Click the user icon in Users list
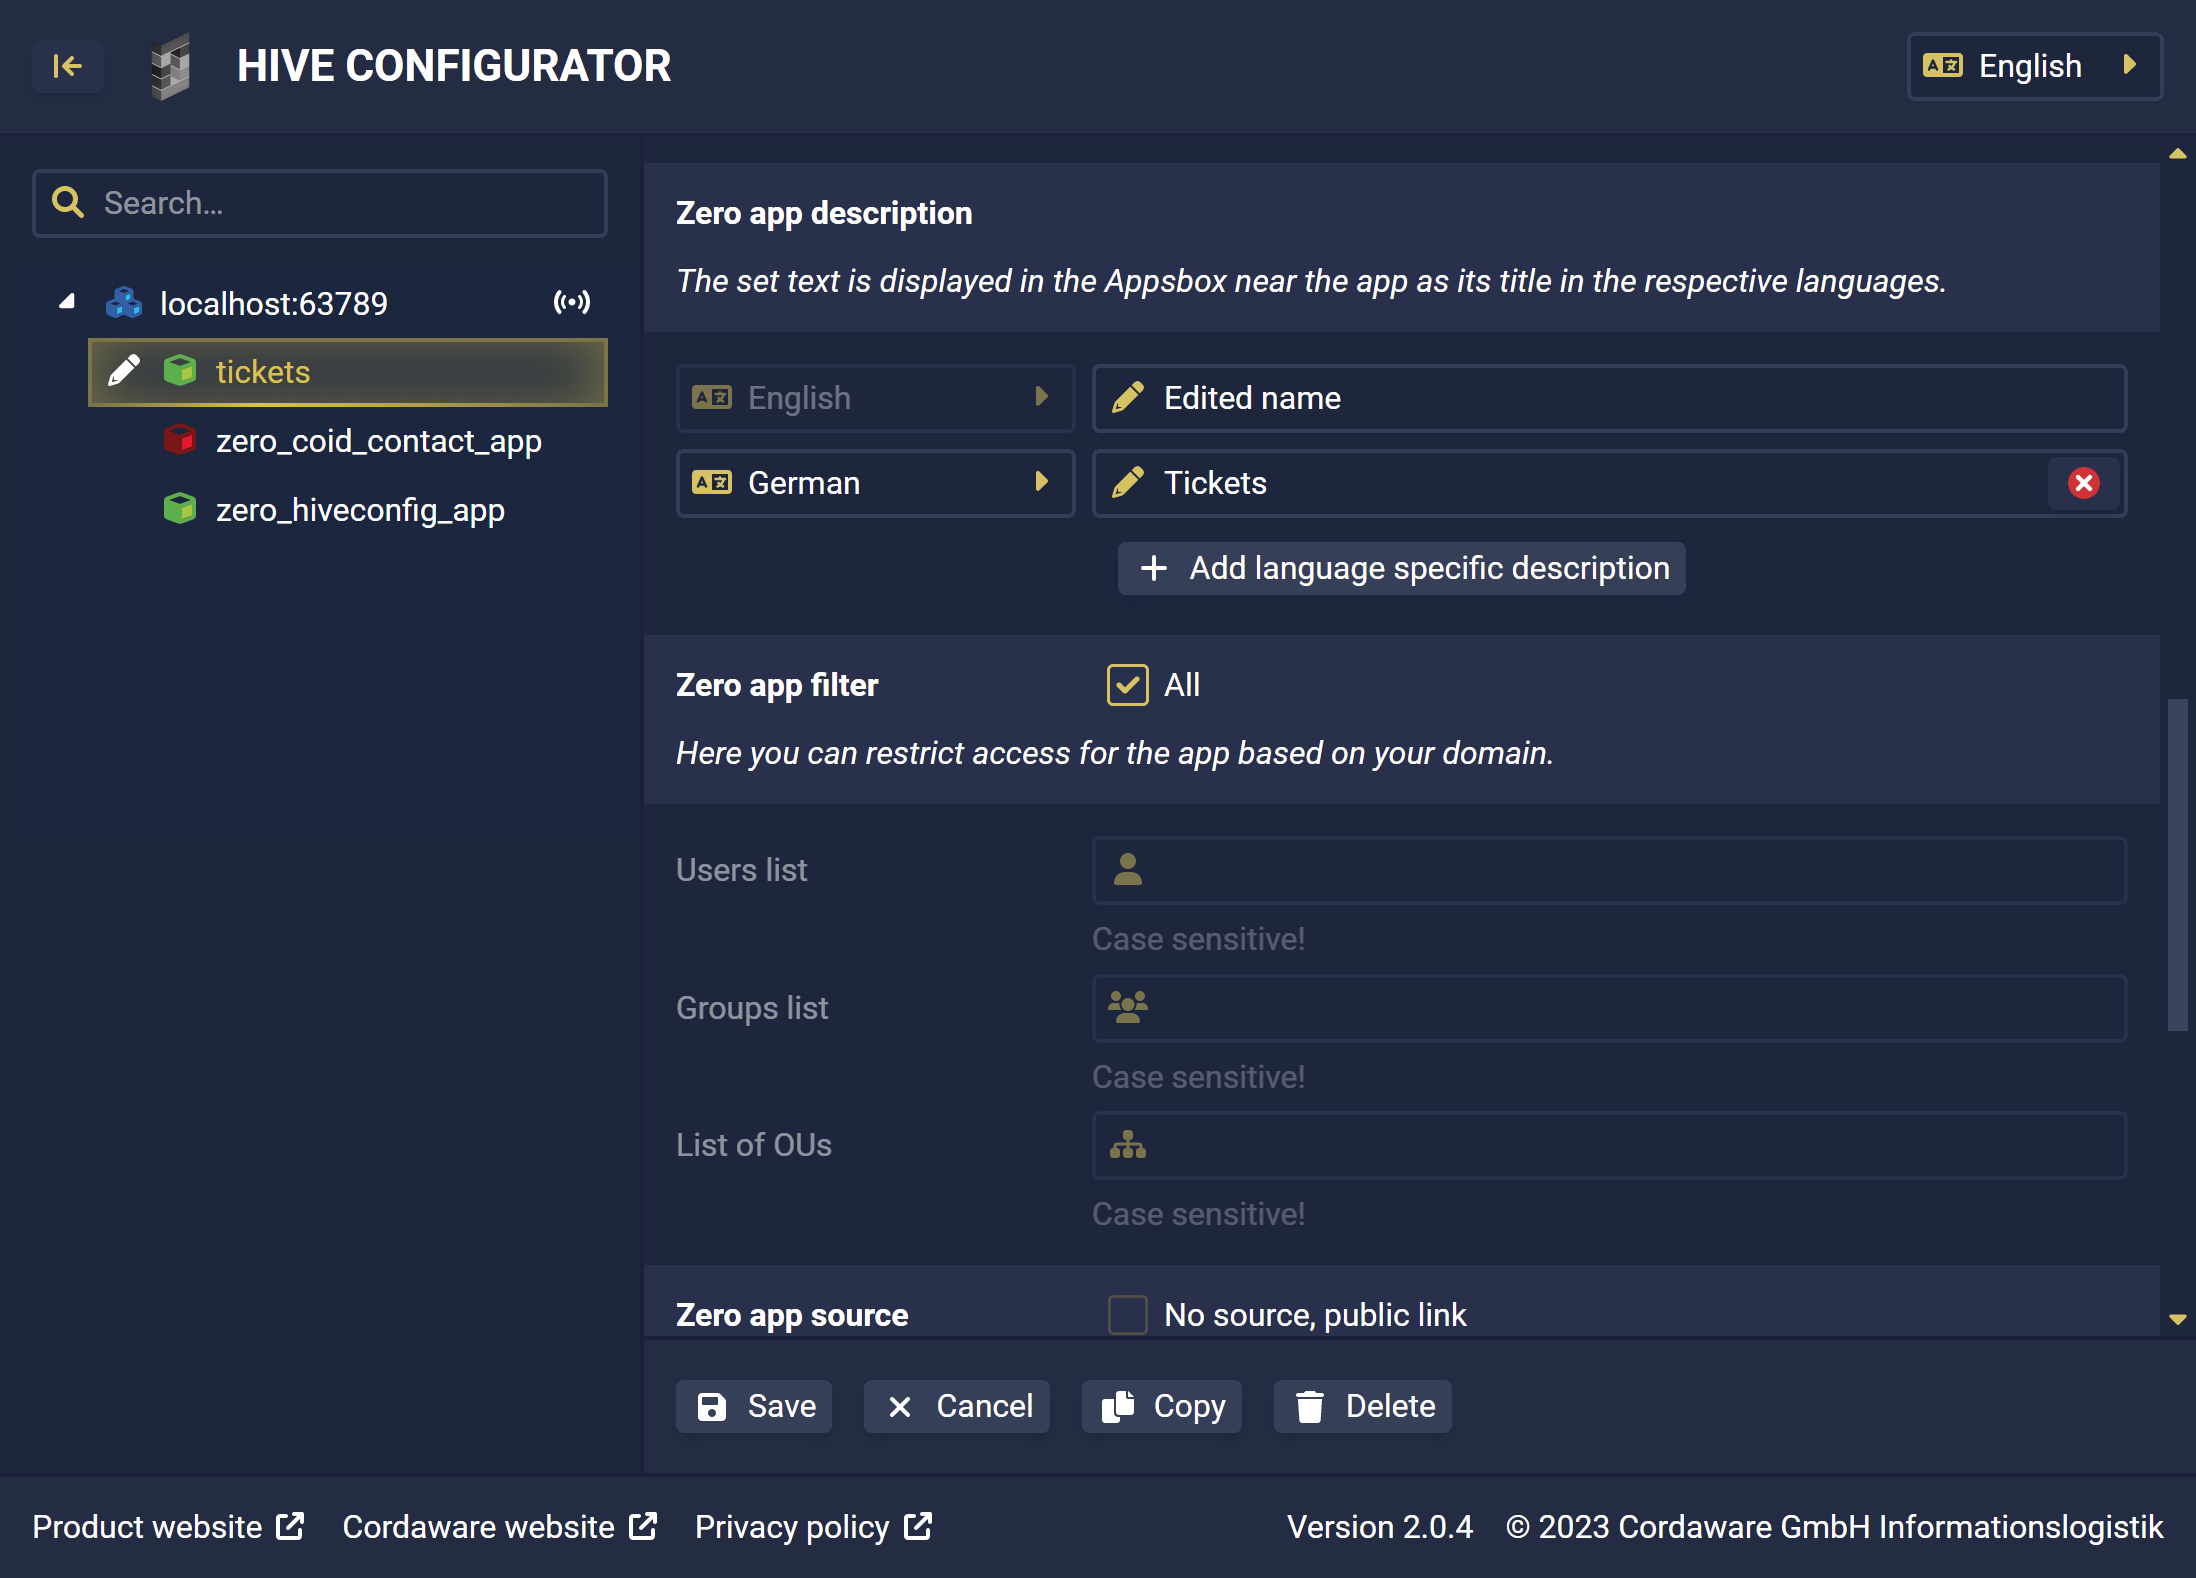The image size is (2196, 1578). pyautogui.click(x=1128, y=869)
